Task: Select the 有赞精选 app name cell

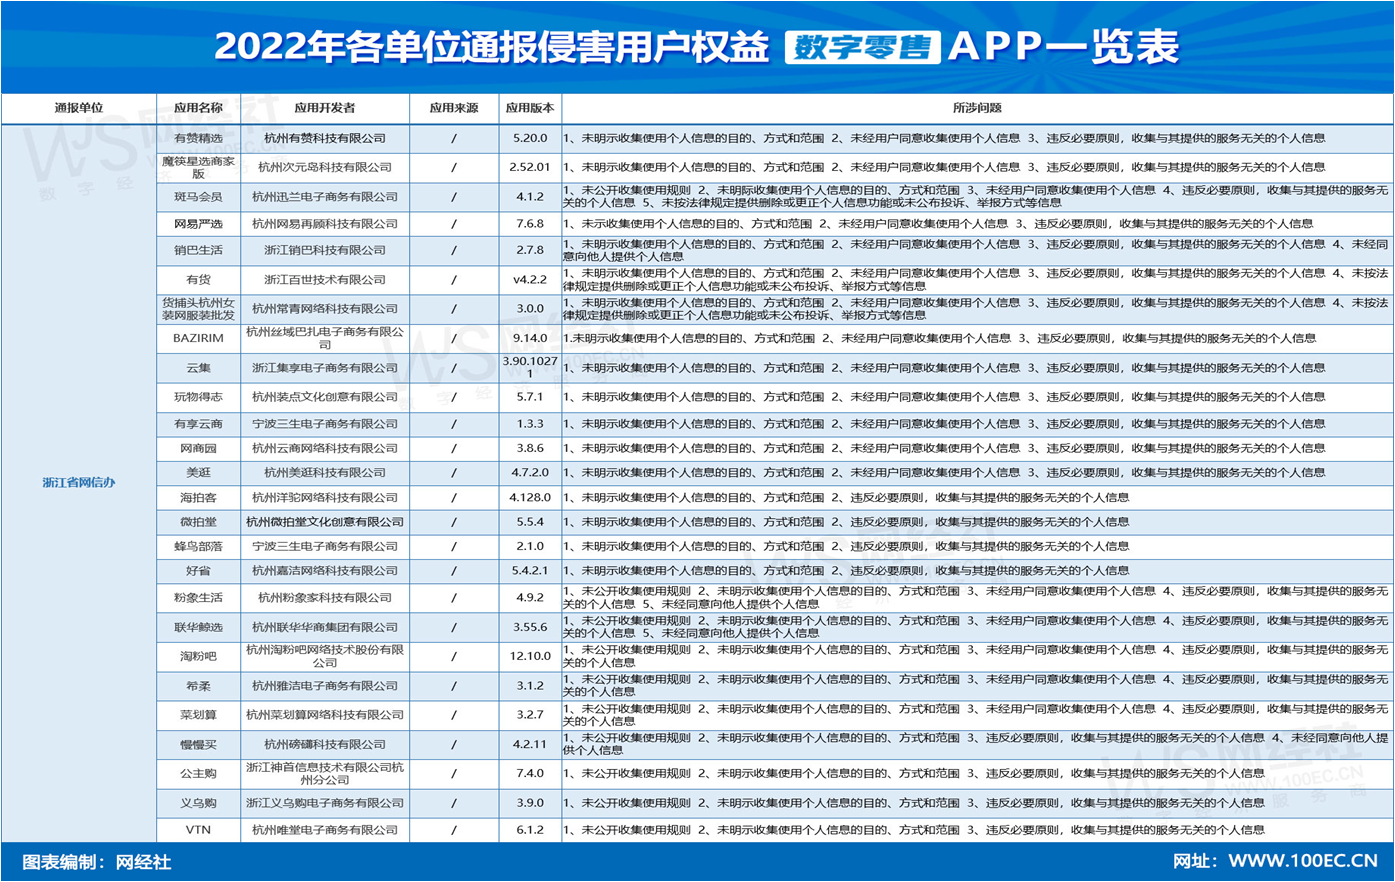Action: (x=198, y=138)
